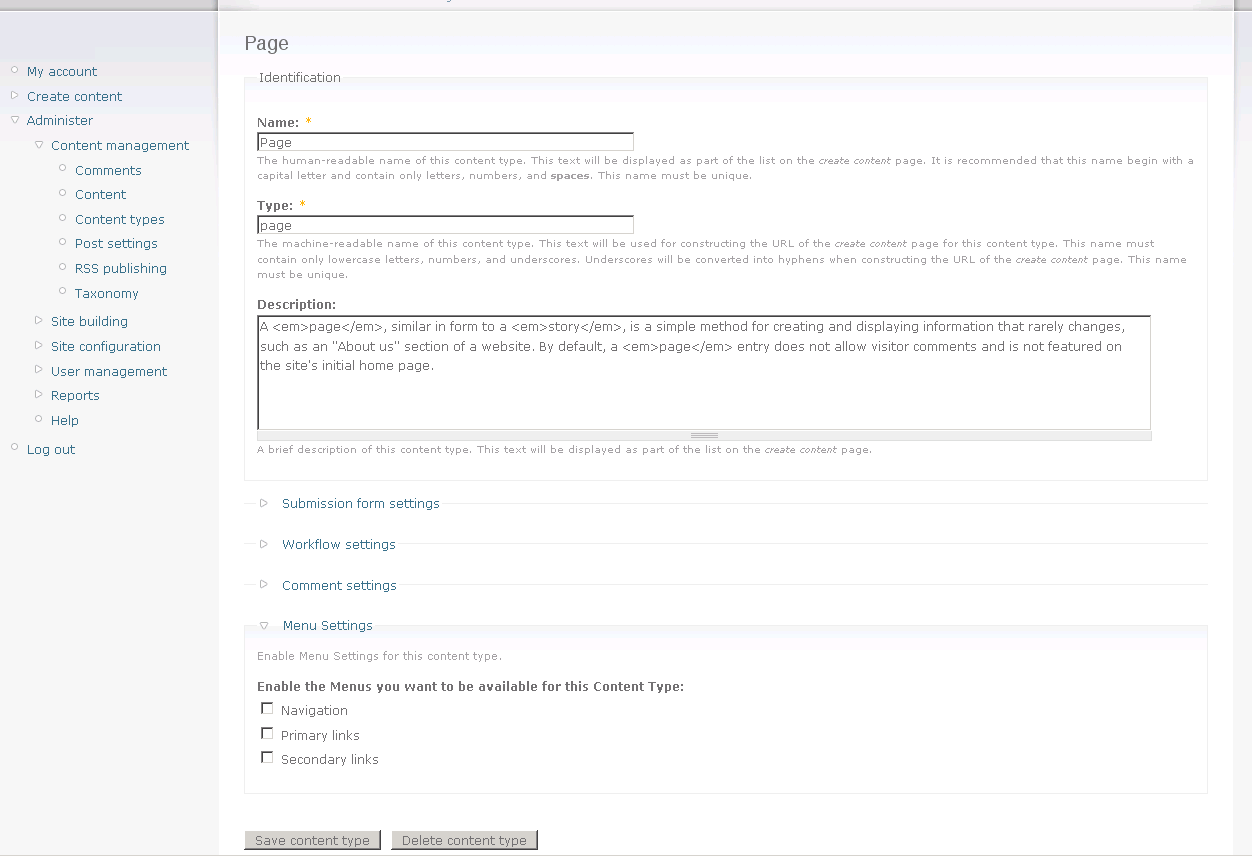Expand the Site building arrow icon

[x=39, y=321]
